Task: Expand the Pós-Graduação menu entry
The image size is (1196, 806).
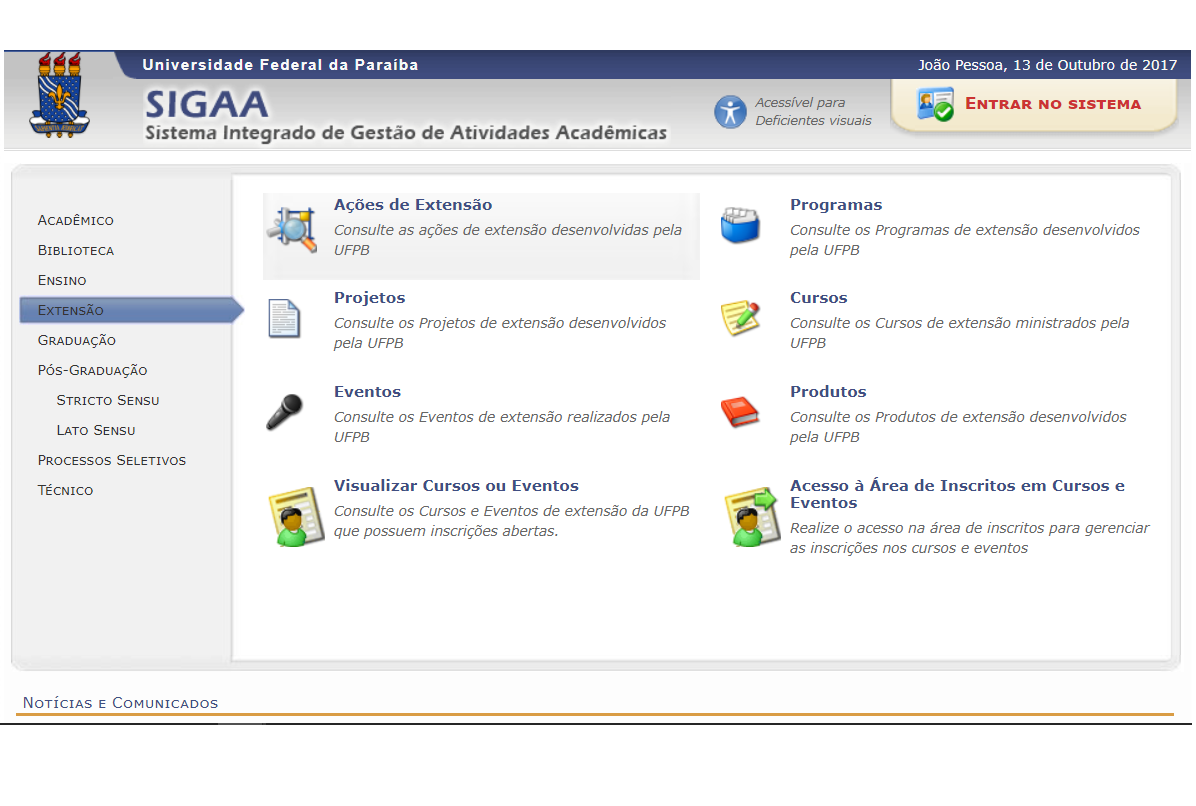Action: pos(92,370)
